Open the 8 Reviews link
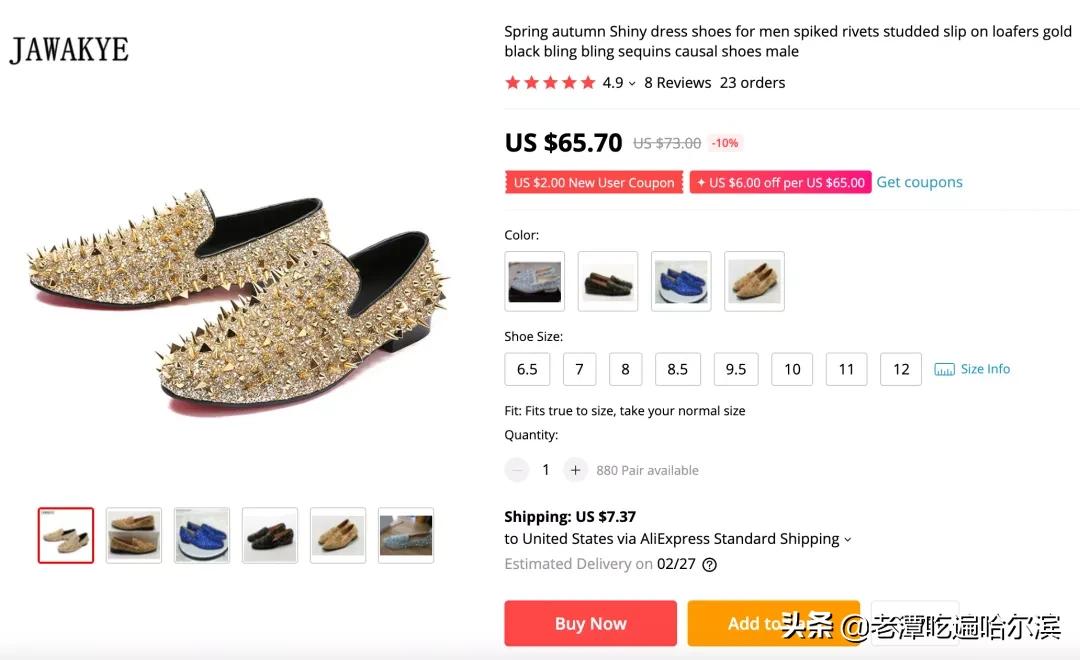Screen dimensions: 1080x660 point(677,83)
